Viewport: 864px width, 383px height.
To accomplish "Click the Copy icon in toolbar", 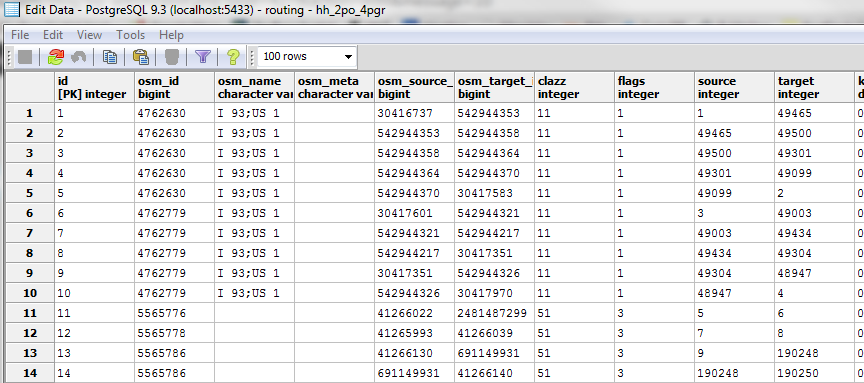I will tap(110, 57).
